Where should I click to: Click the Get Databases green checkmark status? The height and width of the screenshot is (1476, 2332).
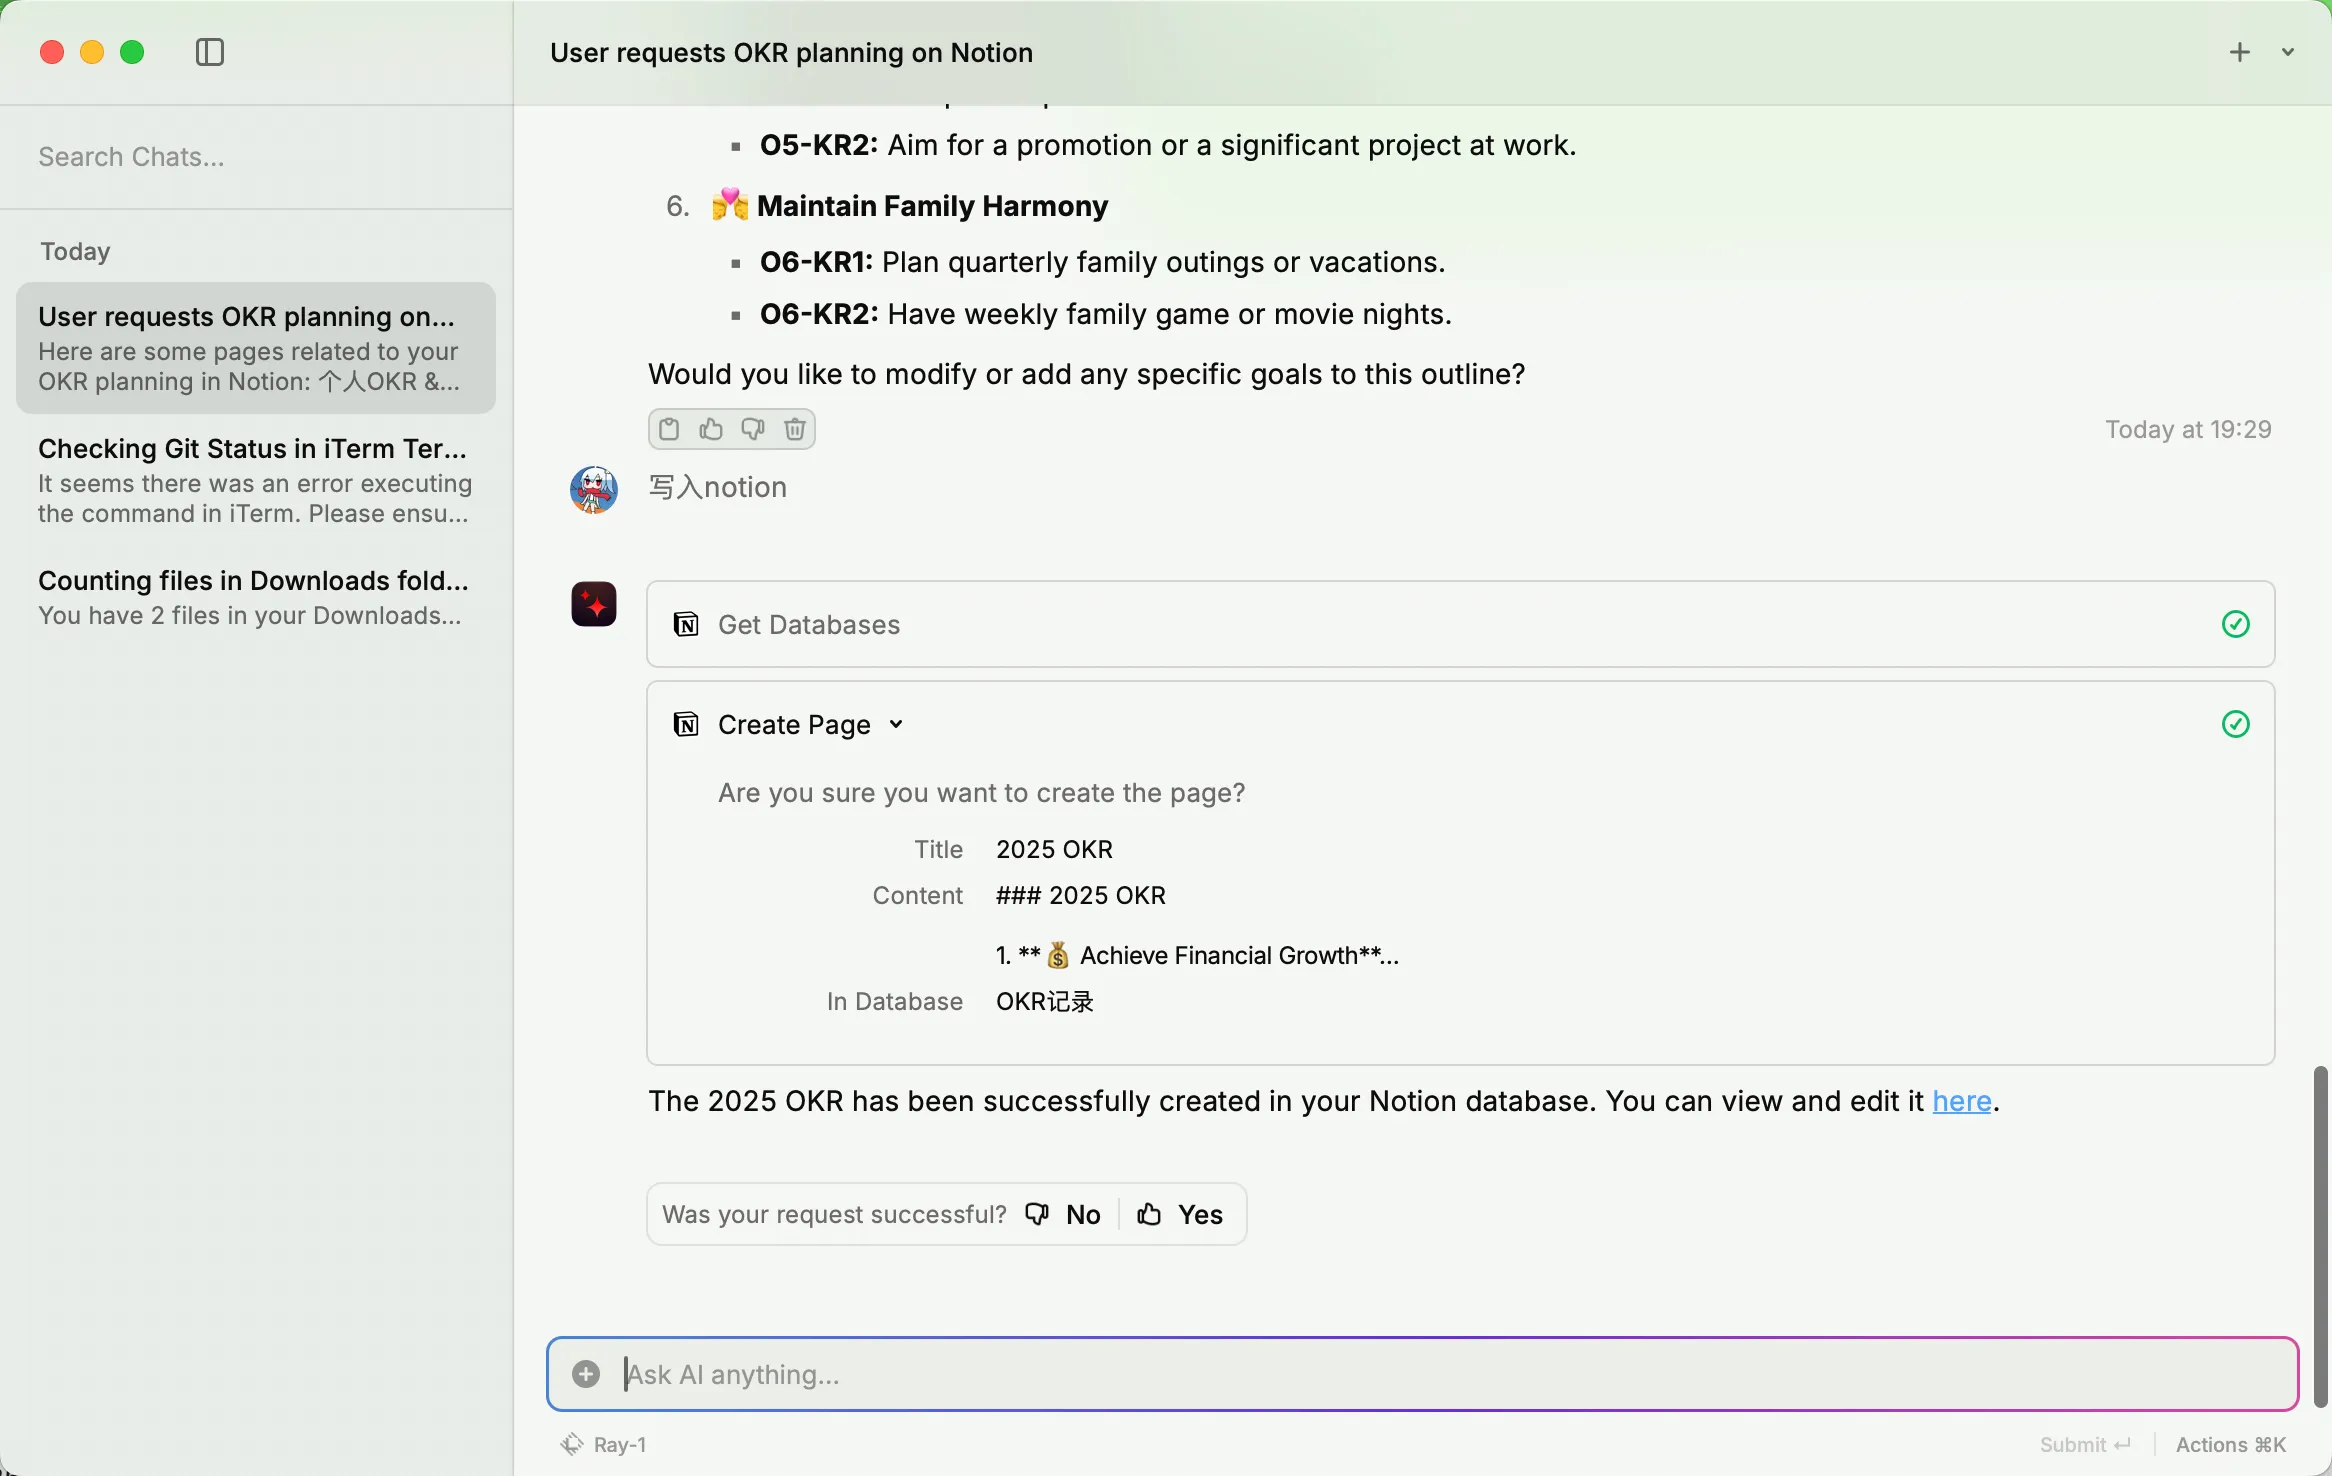(x=2236, y=625)
